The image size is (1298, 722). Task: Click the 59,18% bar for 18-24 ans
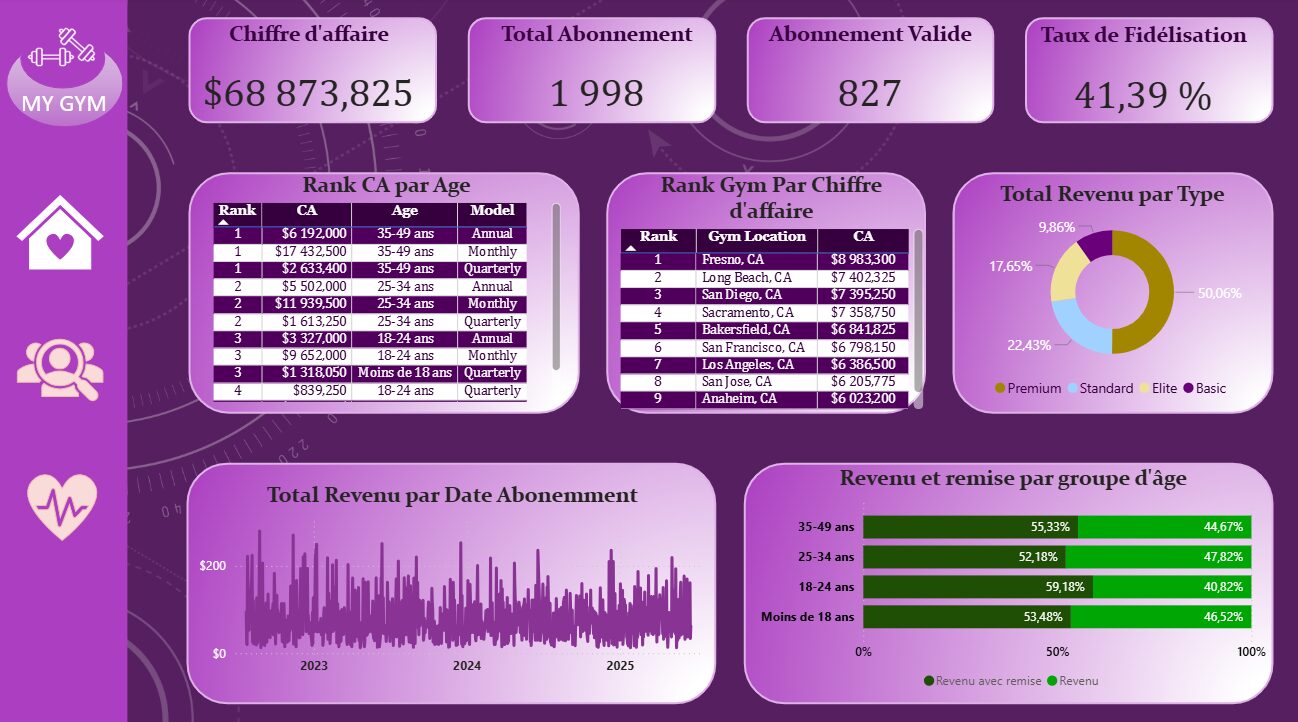point(978,587)
